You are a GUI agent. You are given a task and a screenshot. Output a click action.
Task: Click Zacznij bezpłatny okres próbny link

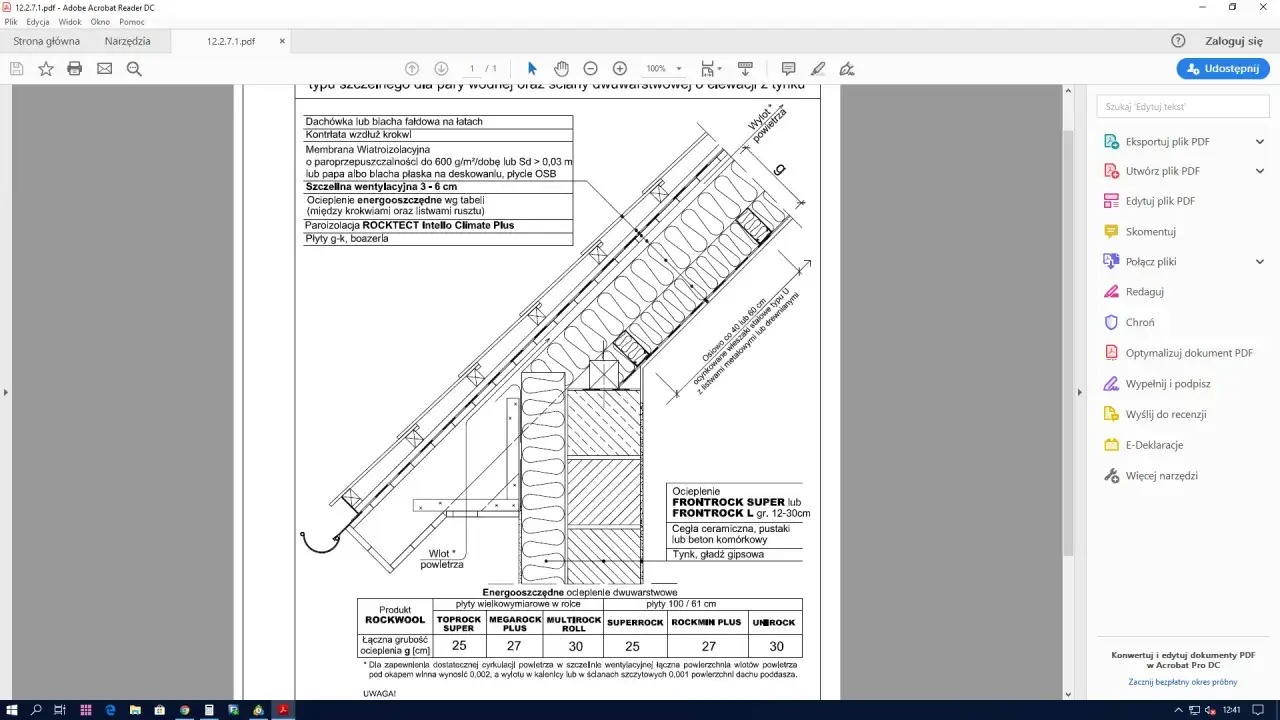[1183, 682]
